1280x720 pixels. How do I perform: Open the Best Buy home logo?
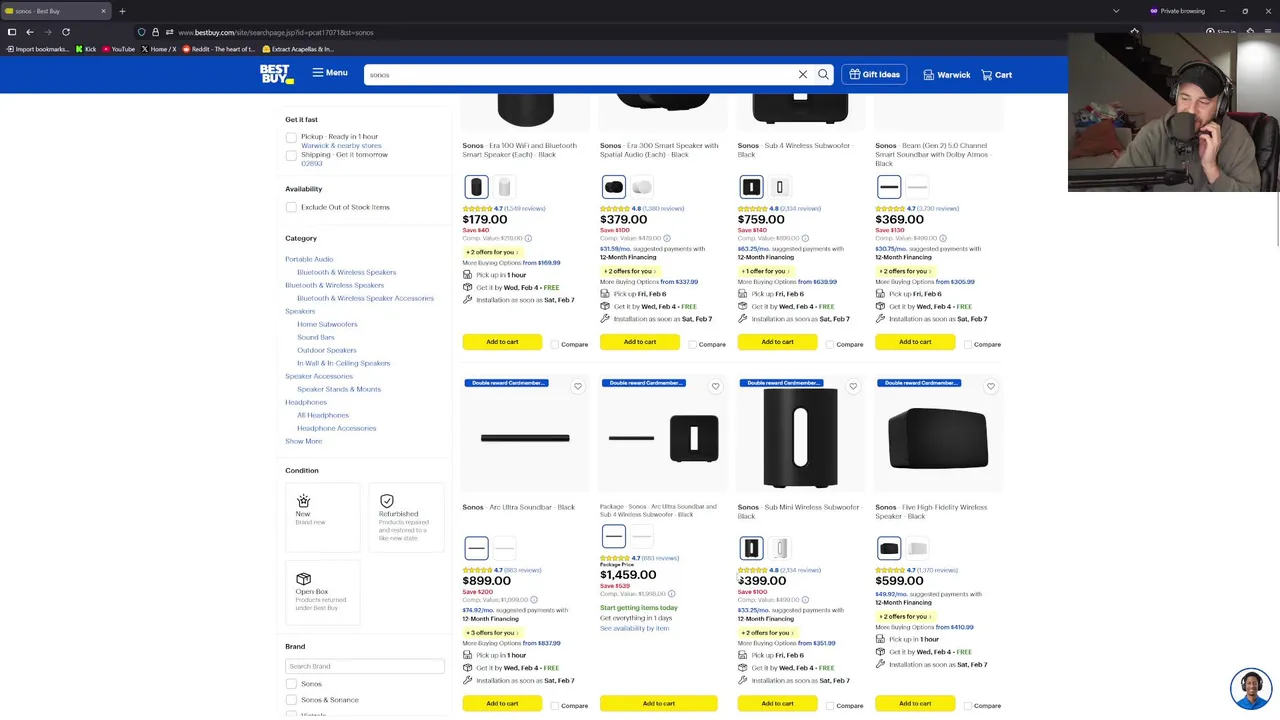pyautogui.click(x=276, y=74)
